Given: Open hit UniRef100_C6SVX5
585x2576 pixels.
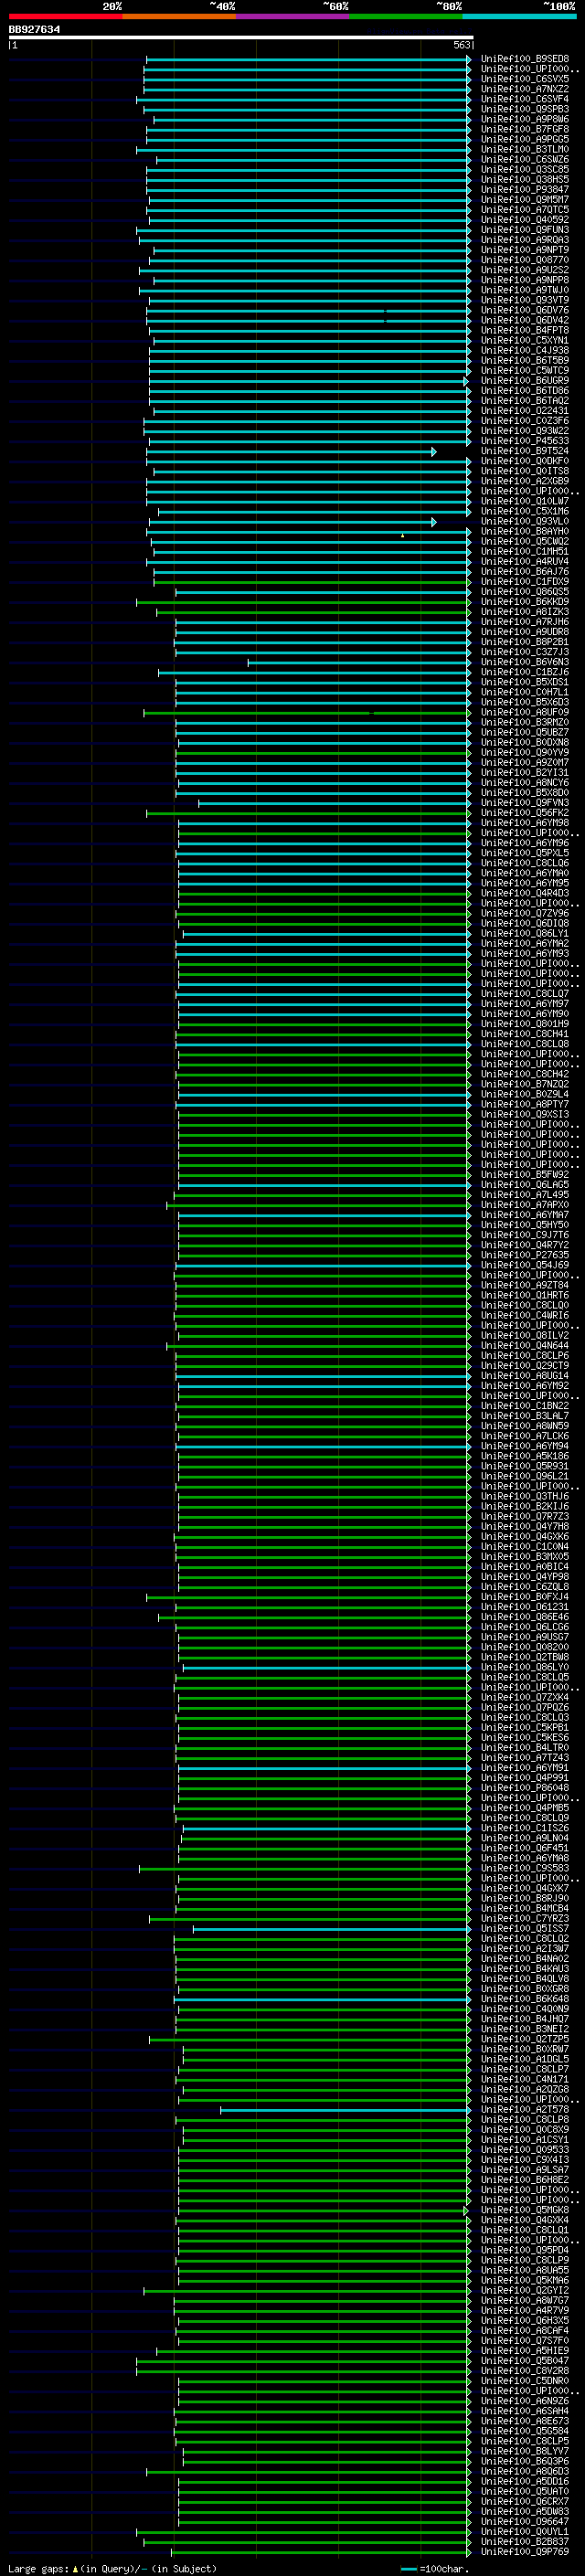Looking at the screenshot, I should [x=524, y=79].
